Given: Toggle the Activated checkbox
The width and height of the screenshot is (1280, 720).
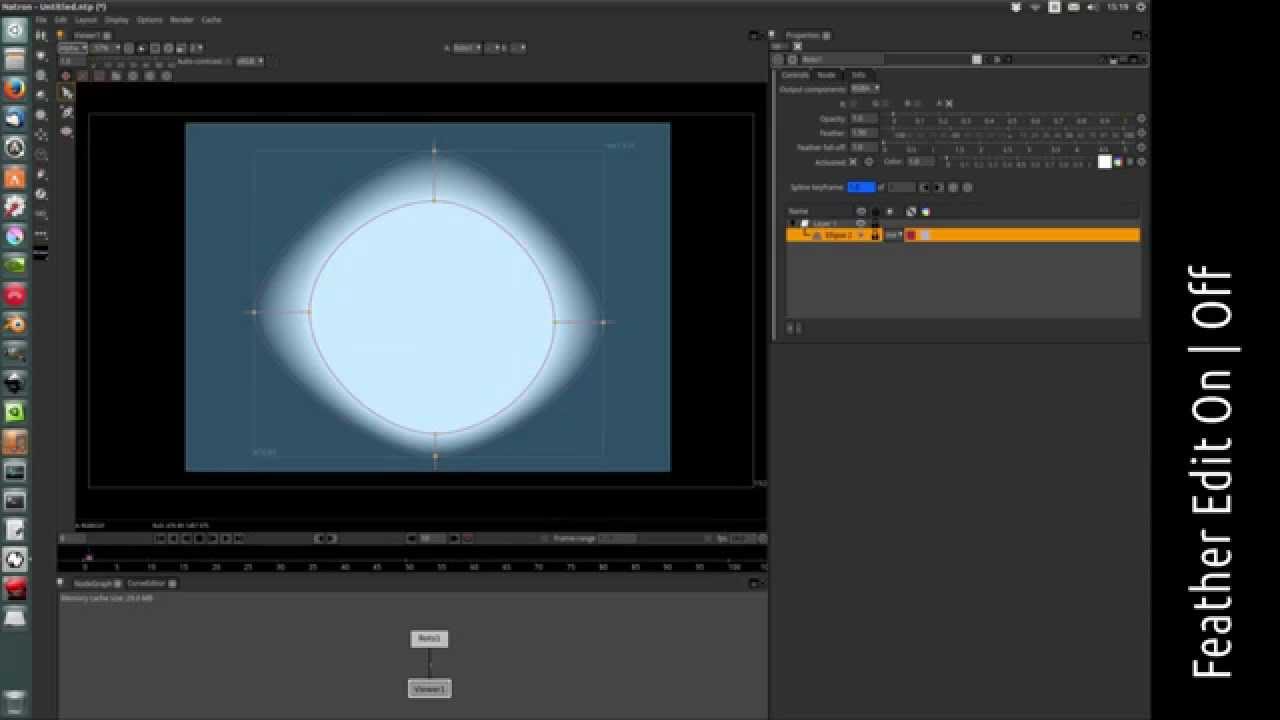Looking at the screenshot, I should click(x=853, y=162).
